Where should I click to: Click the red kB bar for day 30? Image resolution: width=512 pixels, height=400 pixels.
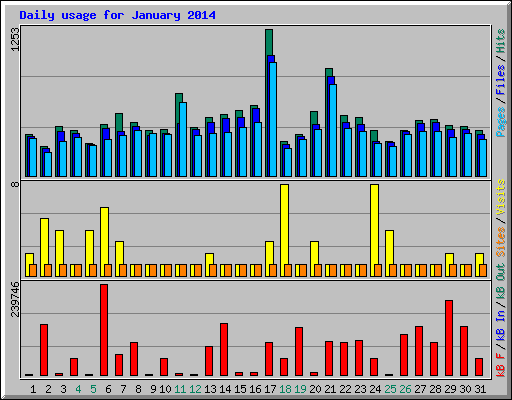point(464,351)
